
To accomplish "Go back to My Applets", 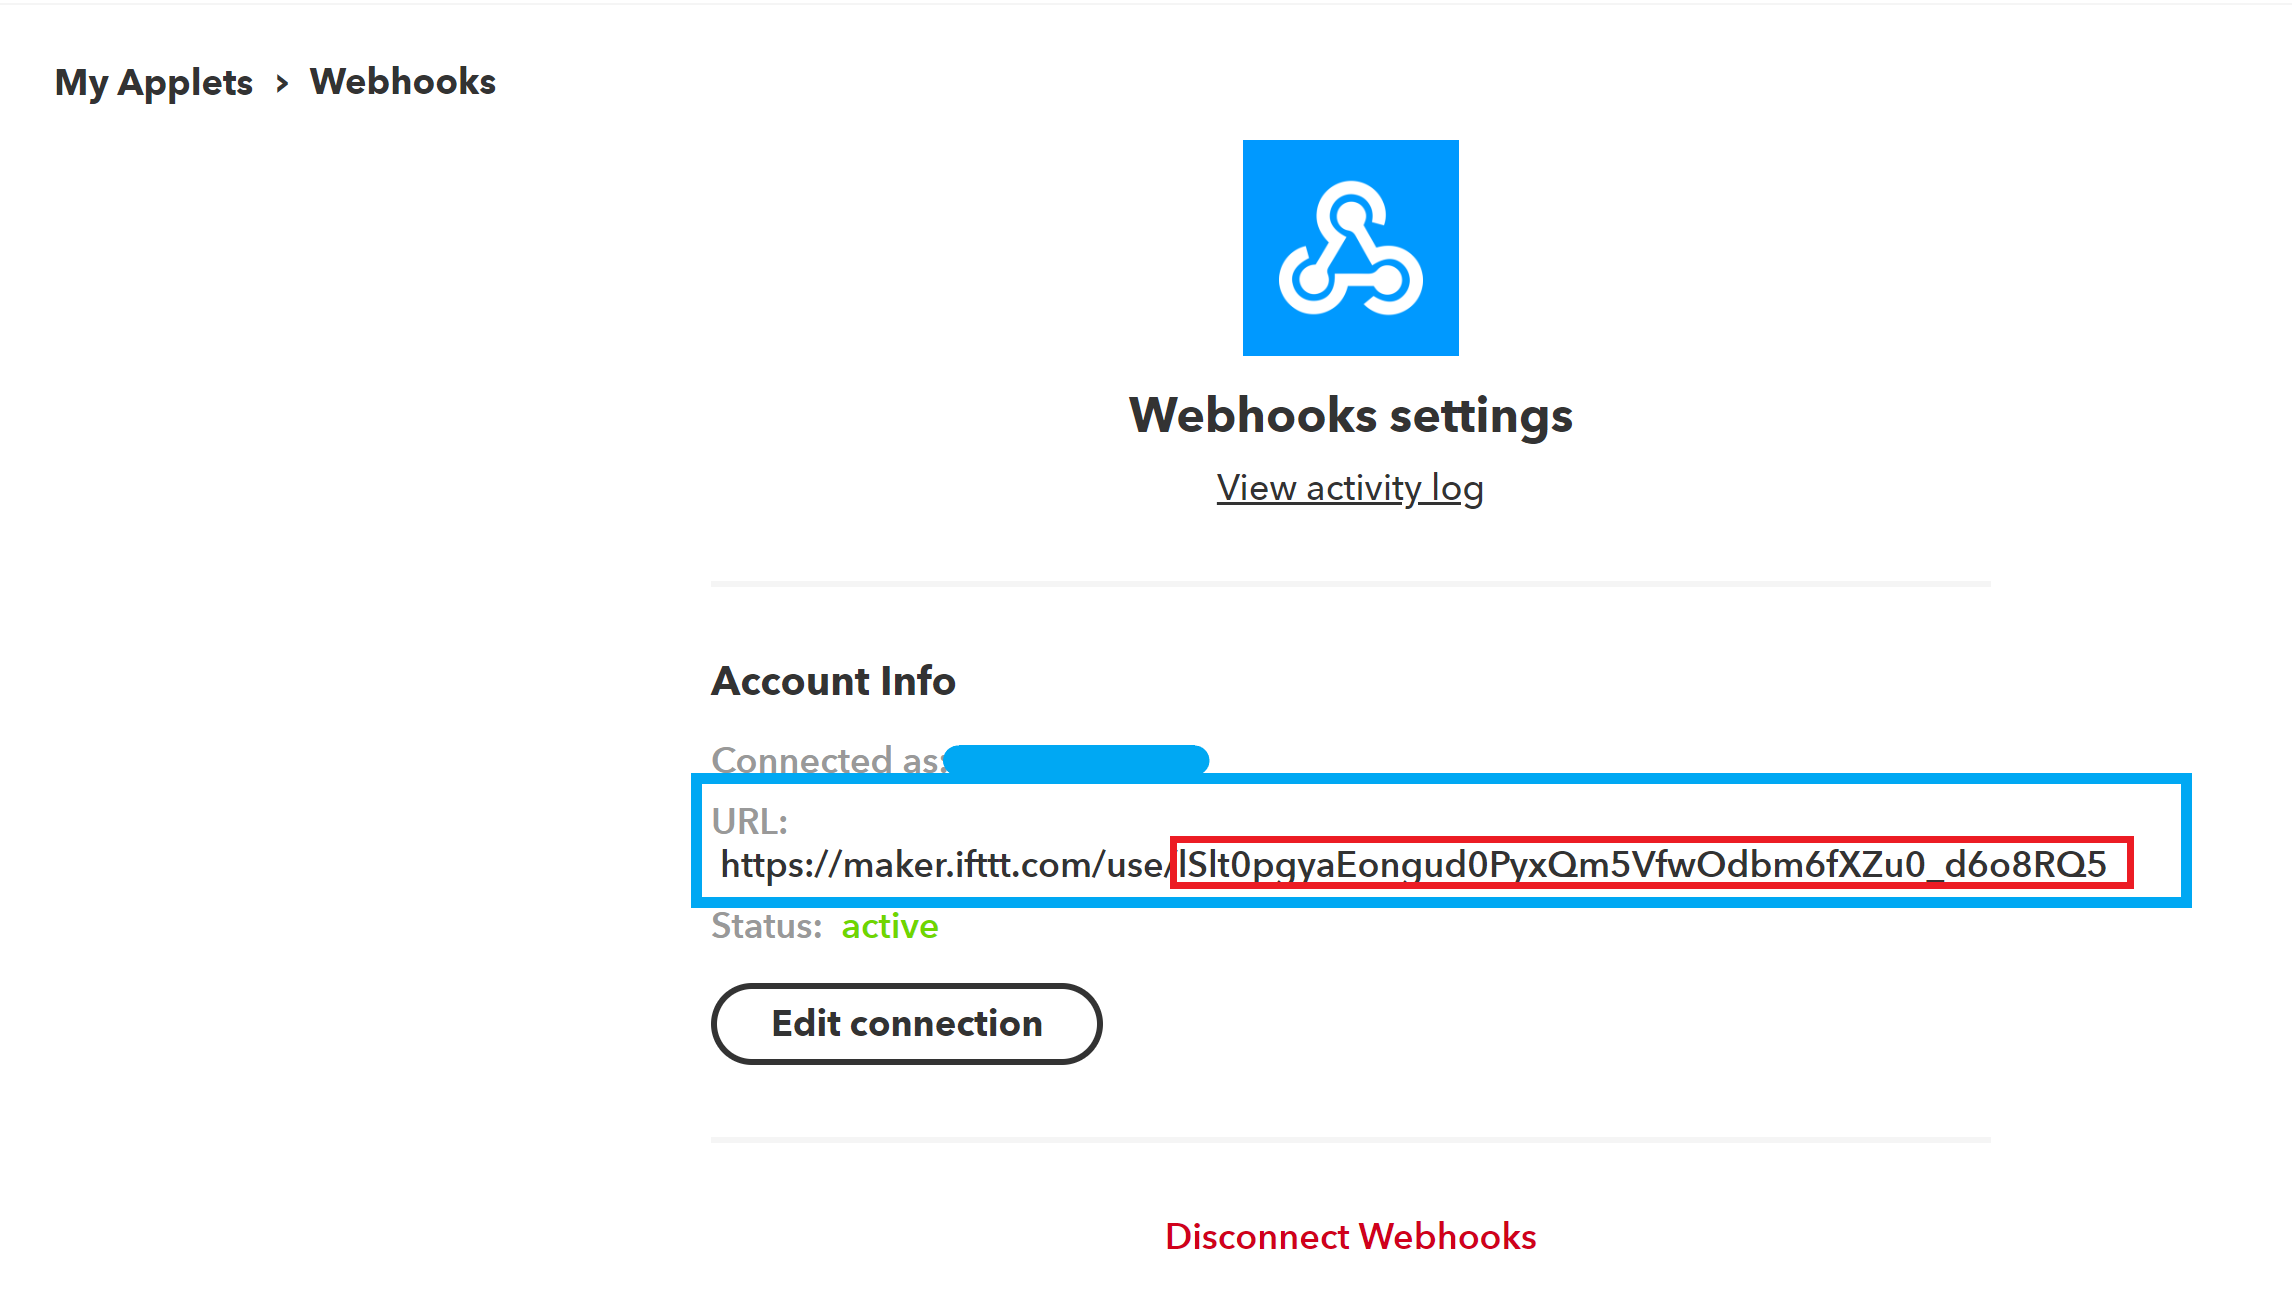I will tap(154, 82).
